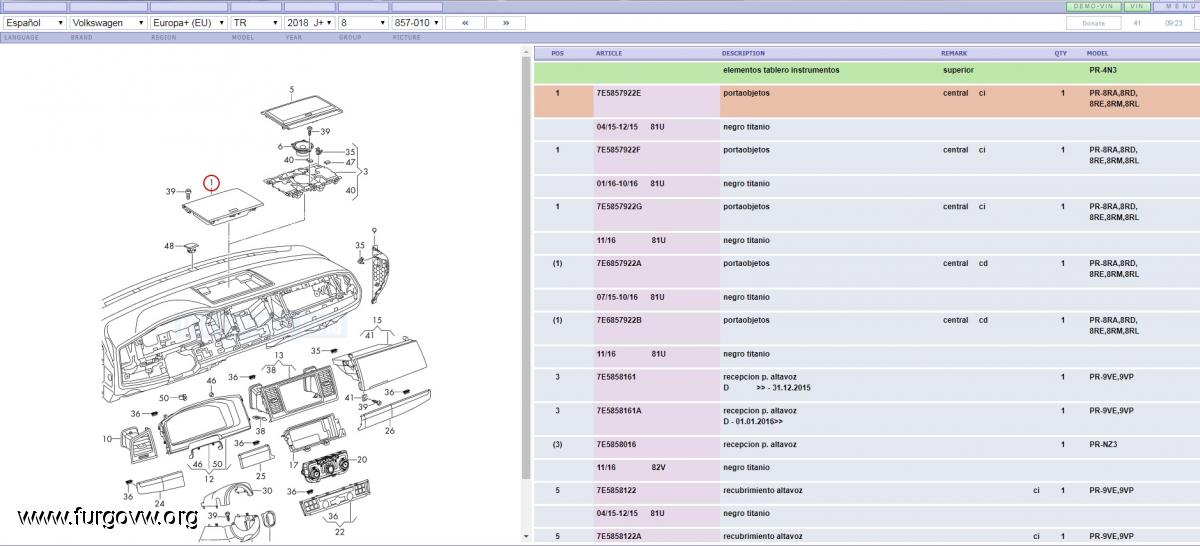The height and width of the screenshot is (546, 1200).
Task: Open the Year dropdown showing 2018 J+
Action: click(309, 22)
